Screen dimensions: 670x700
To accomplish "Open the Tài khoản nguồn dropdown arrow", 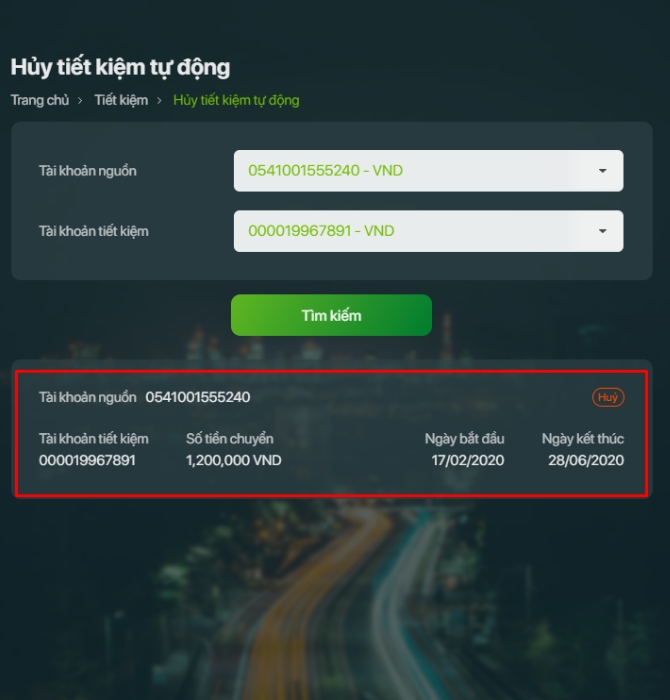I will (x=602, y=171).
